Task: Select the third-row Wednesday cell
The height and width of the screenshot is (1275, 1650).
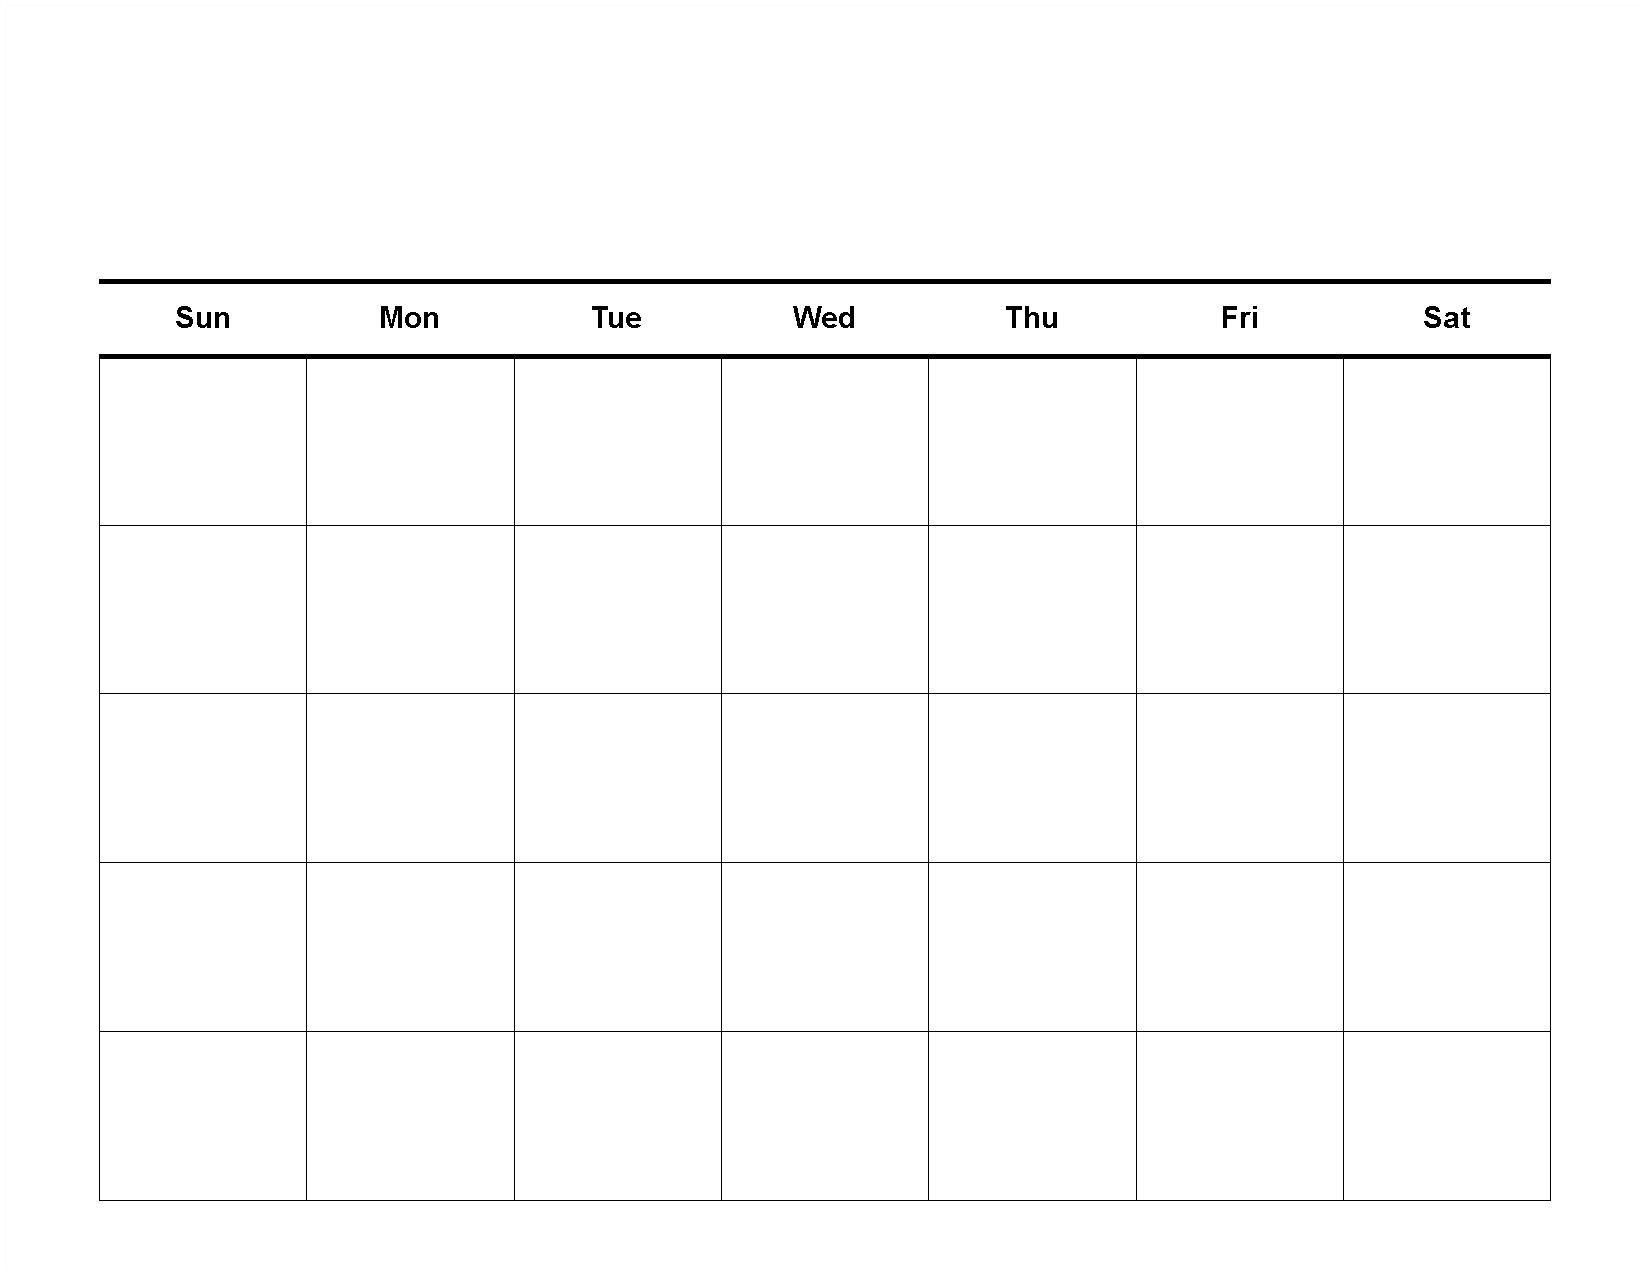Action: click(825, 778)
